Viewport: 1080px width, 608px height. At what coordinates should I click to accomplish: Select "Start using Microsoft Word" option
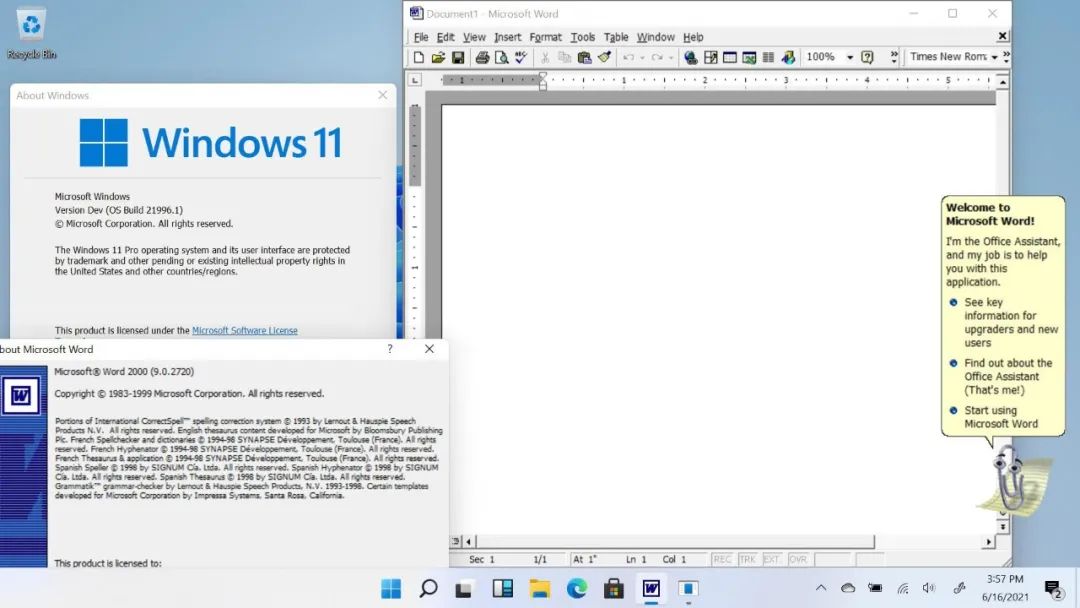(x=1000, y=417)
